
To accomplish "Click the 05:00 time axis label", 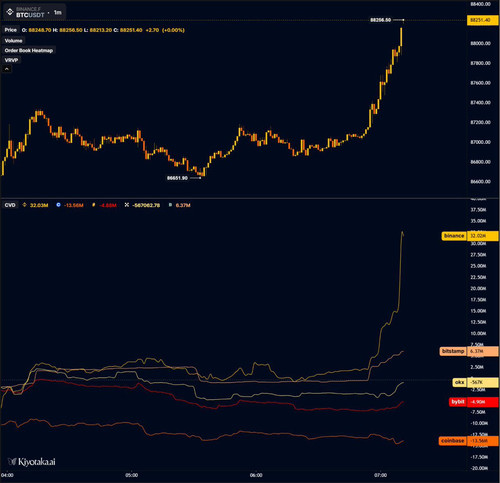I will pyautogui.click(x=132, y=475).
